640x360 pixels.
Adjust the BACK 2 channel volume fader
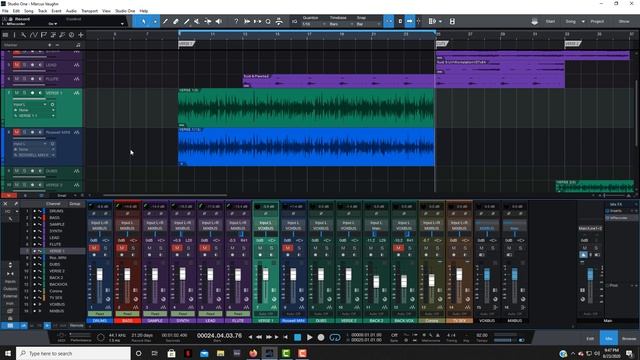tap(376, 281)
